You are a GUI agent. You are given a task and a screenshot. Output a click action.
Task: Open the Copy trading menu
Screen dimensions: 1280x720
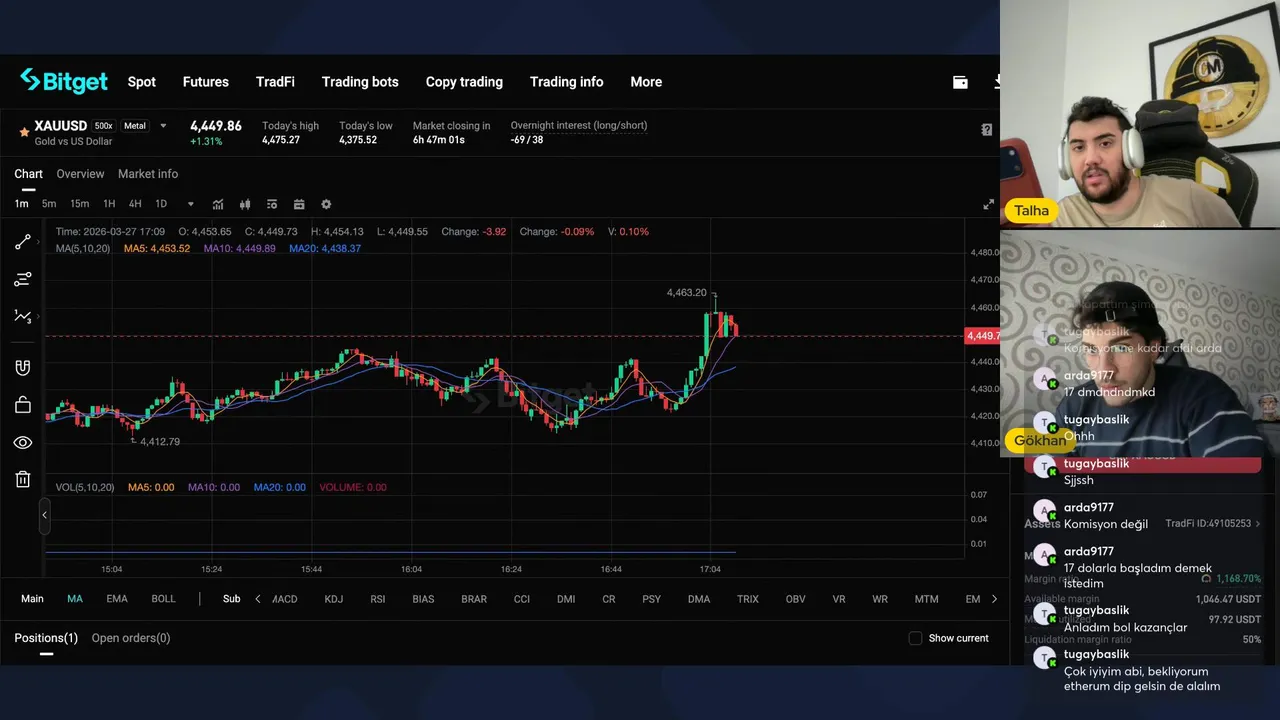[x=464, y=82]
